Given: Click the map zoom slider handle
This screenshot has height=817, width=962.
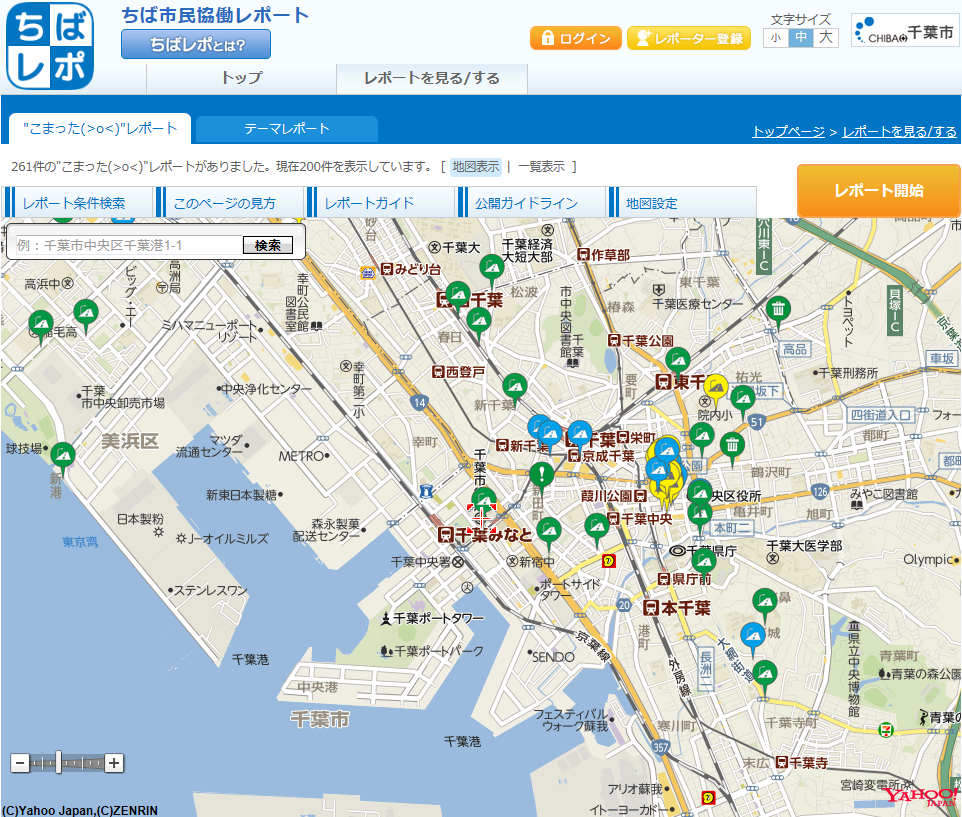Looking at the screenshot, I should [x=59, y=763].
